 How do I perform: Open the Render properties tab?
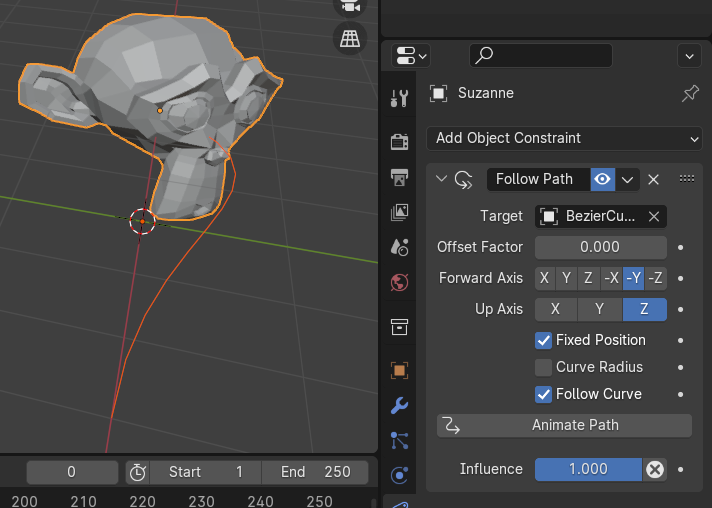coord(399,141)
